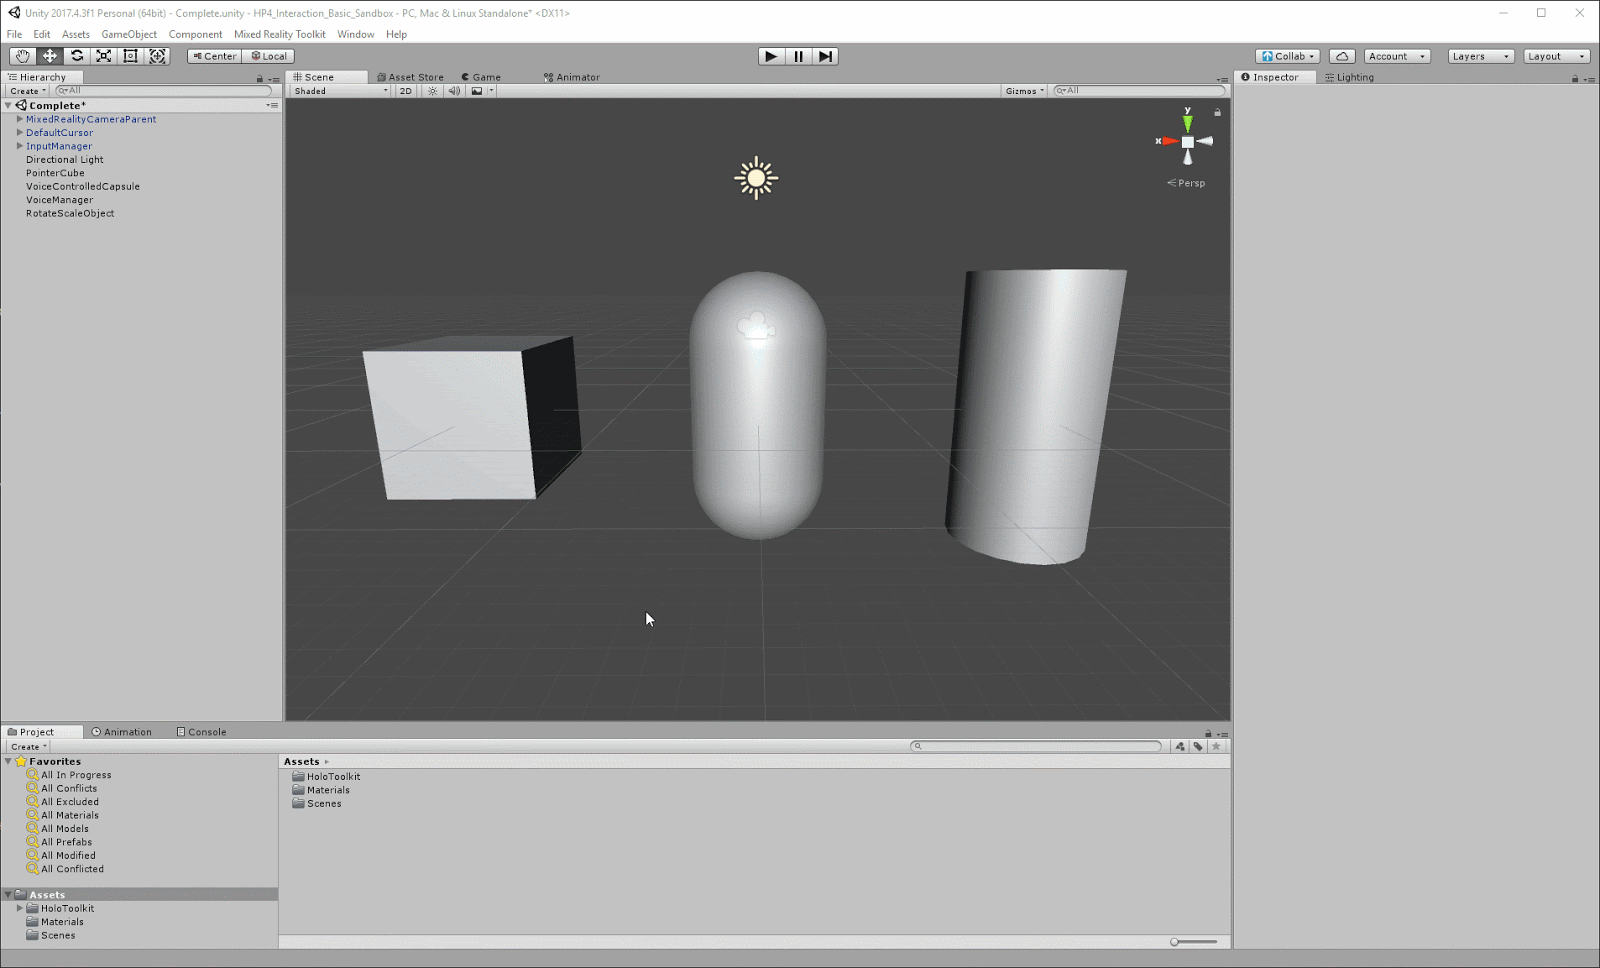Toggle 2D view mode in Scene
This screenshot has height=968, width=1600.
(x=405, y=91)
